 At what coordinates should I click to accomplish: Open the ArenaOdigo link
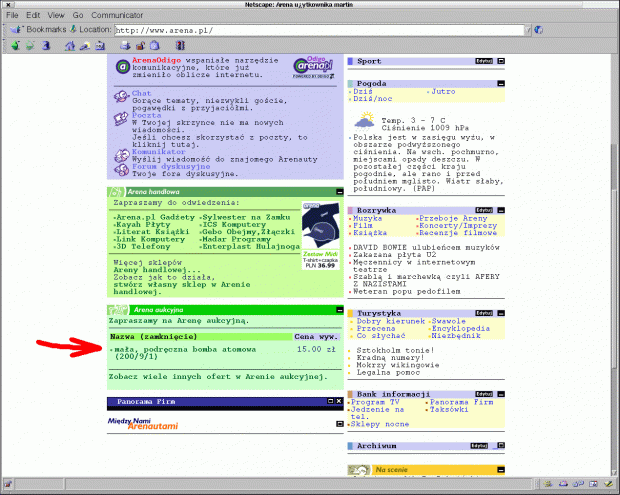point(157,60)
